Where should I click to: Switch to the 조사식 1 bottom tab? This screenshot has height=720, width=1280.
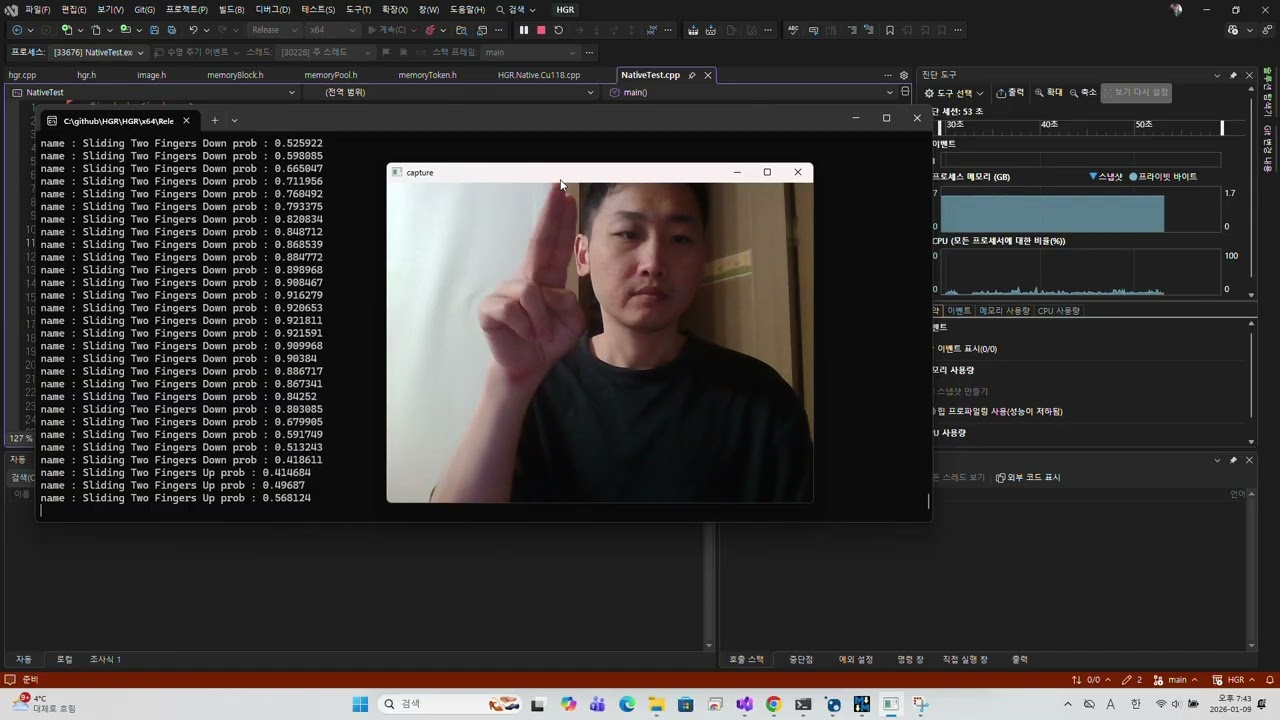pyautogui.click(x=105, y=660)
